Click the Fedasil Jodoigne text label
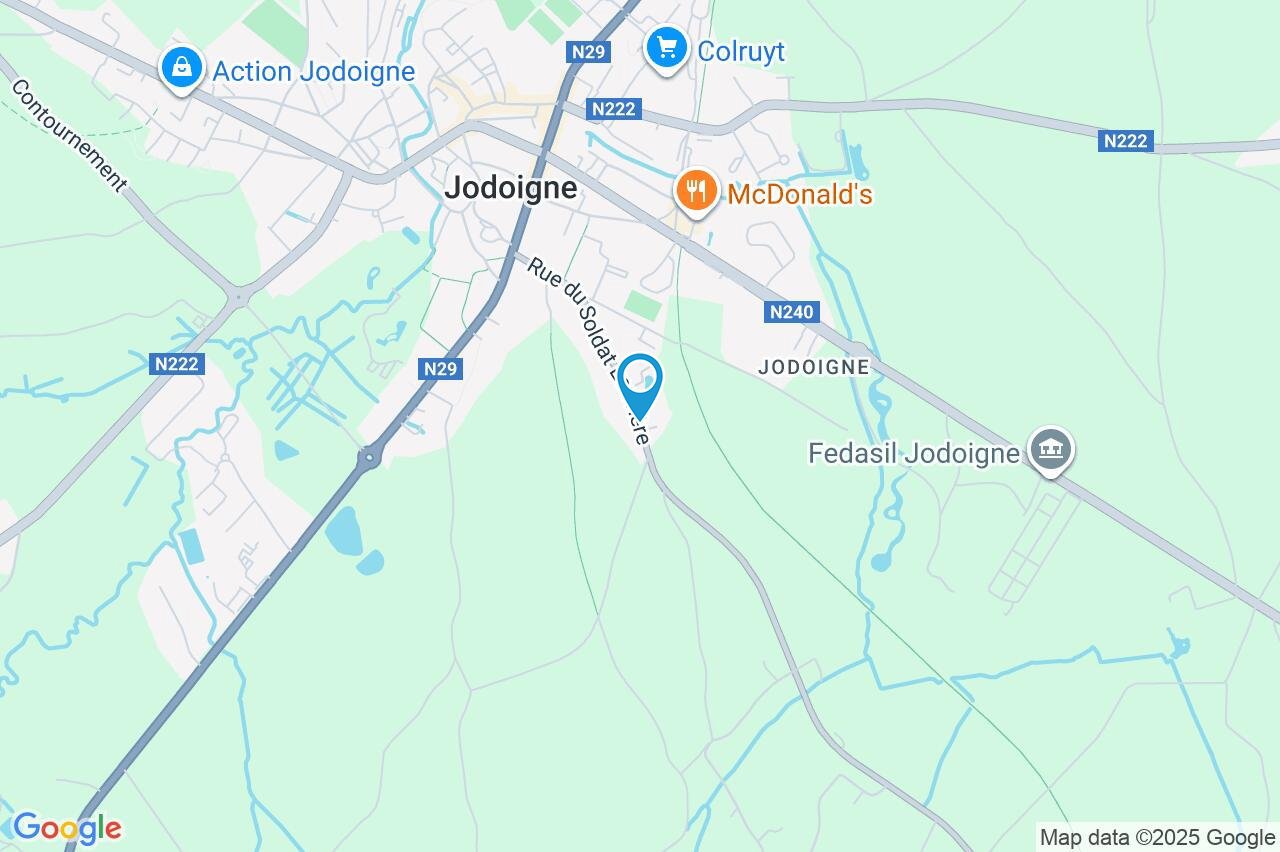The height and width of the screenshot is (852, 1280). (914, 454)
